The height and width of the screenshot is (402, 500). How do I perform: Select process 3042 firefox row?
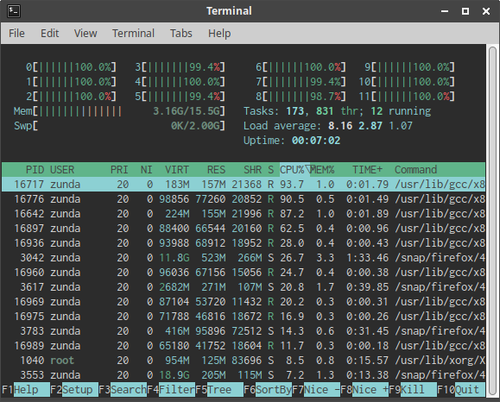pyautogui.click(x=243, y=258)
